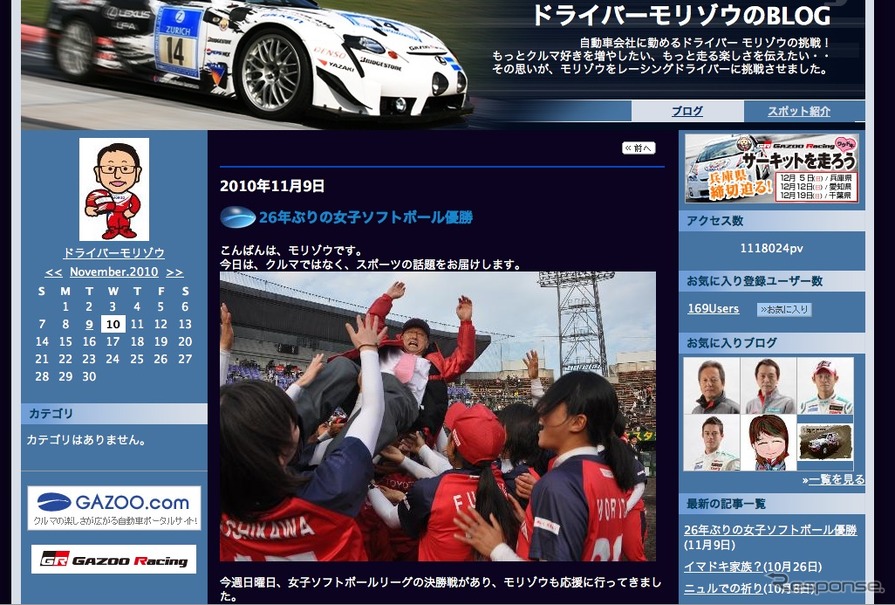This screenshot has height=605, width=895.
Task: Click the お気に入り登録ユーザー数 header
Action: [772, 281]
